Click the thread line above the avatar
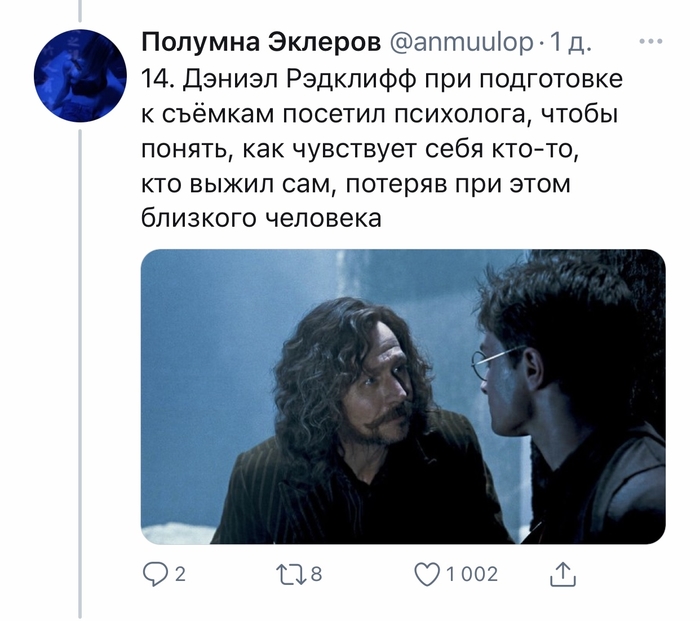Viewport: 700px width, 621px height. coord(80,11)
